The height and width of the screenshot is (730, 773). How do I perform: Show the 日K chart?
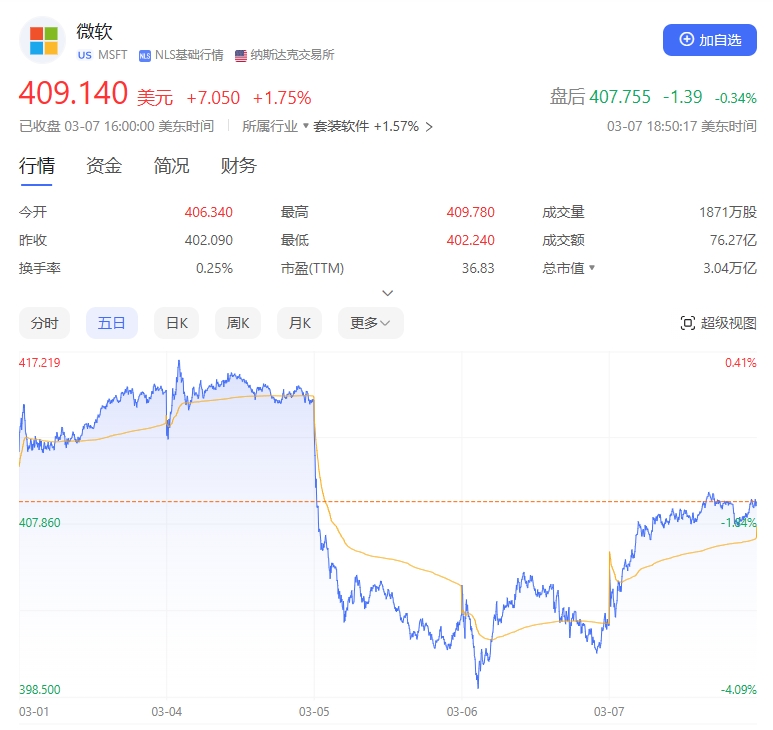176,323
